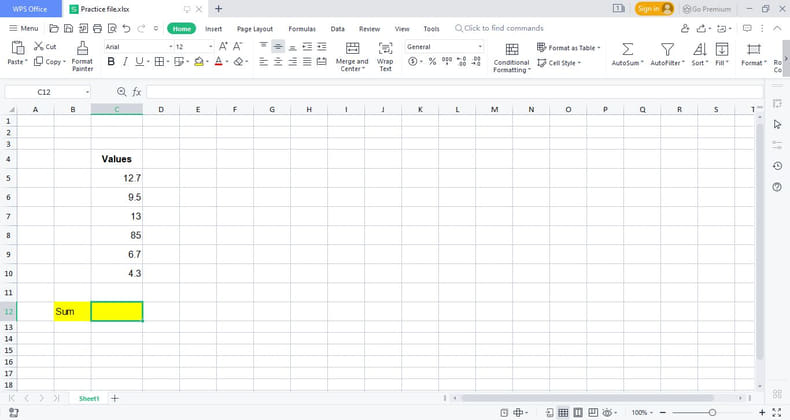Open the Insert ribbon tab

(214, 29)
